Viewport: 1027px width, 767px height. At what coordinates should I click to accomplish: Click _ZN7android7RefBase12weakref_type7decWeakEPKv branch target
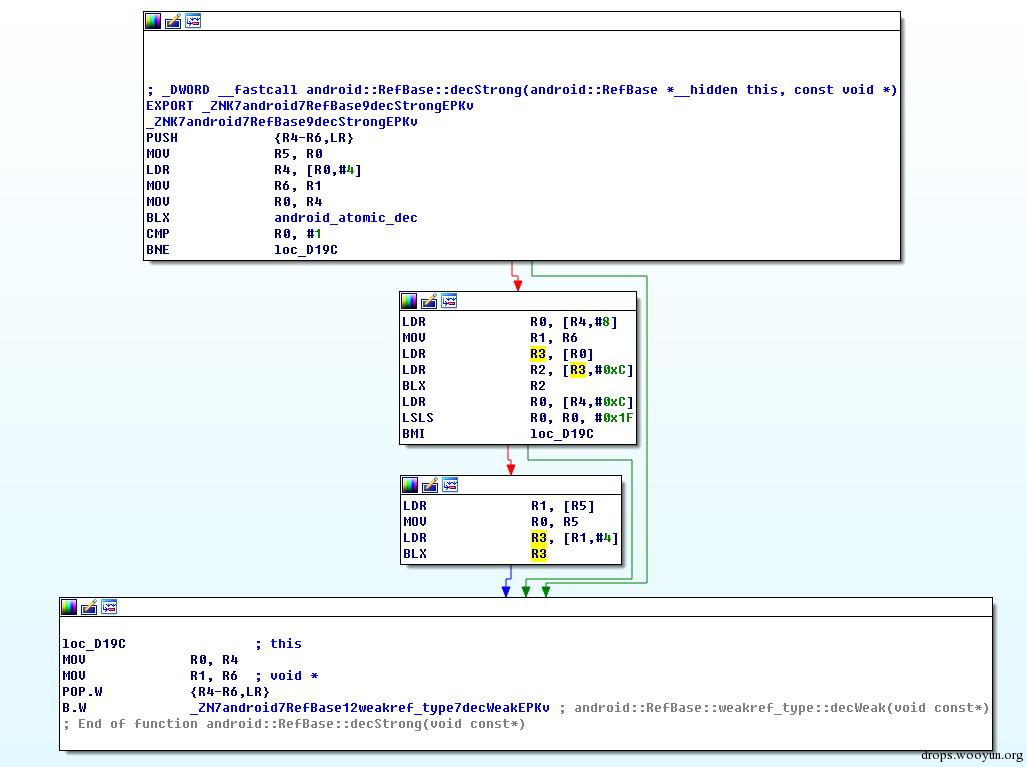[x=369, y=707]
